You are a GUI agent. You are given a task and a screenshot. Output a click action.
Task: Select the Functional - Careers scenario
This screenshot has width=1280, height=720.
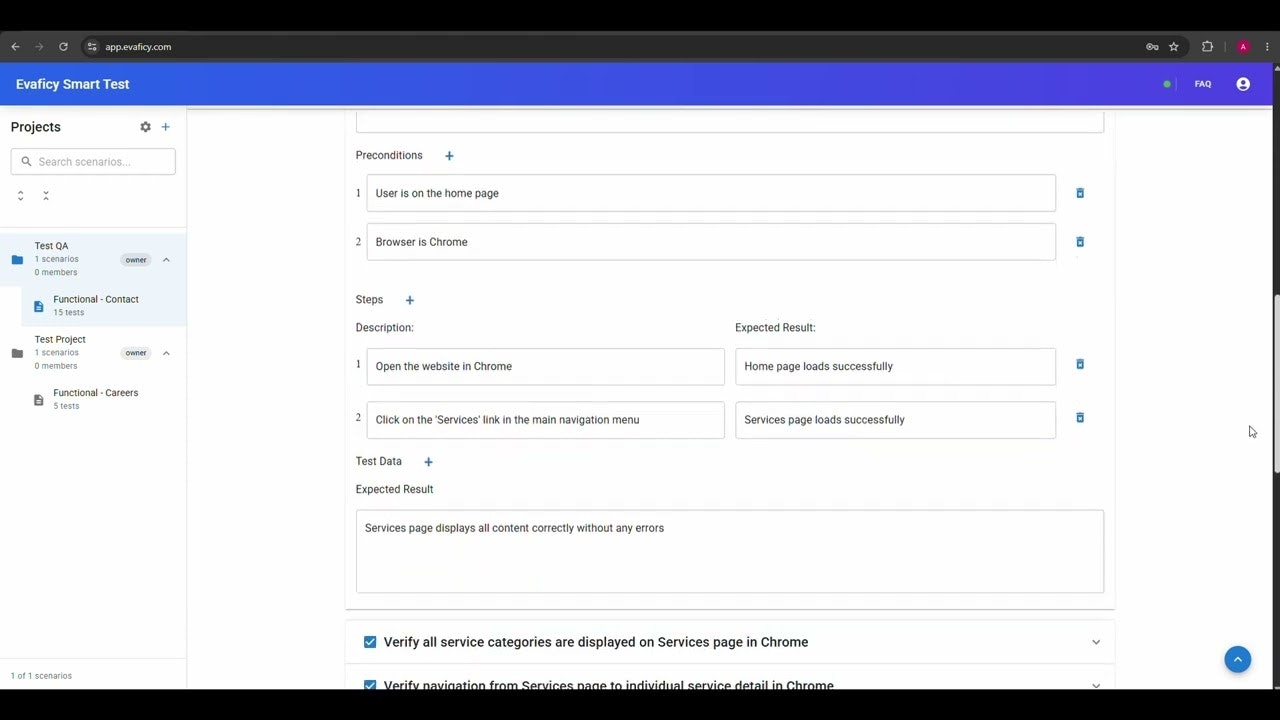click(x=104, y=399)
